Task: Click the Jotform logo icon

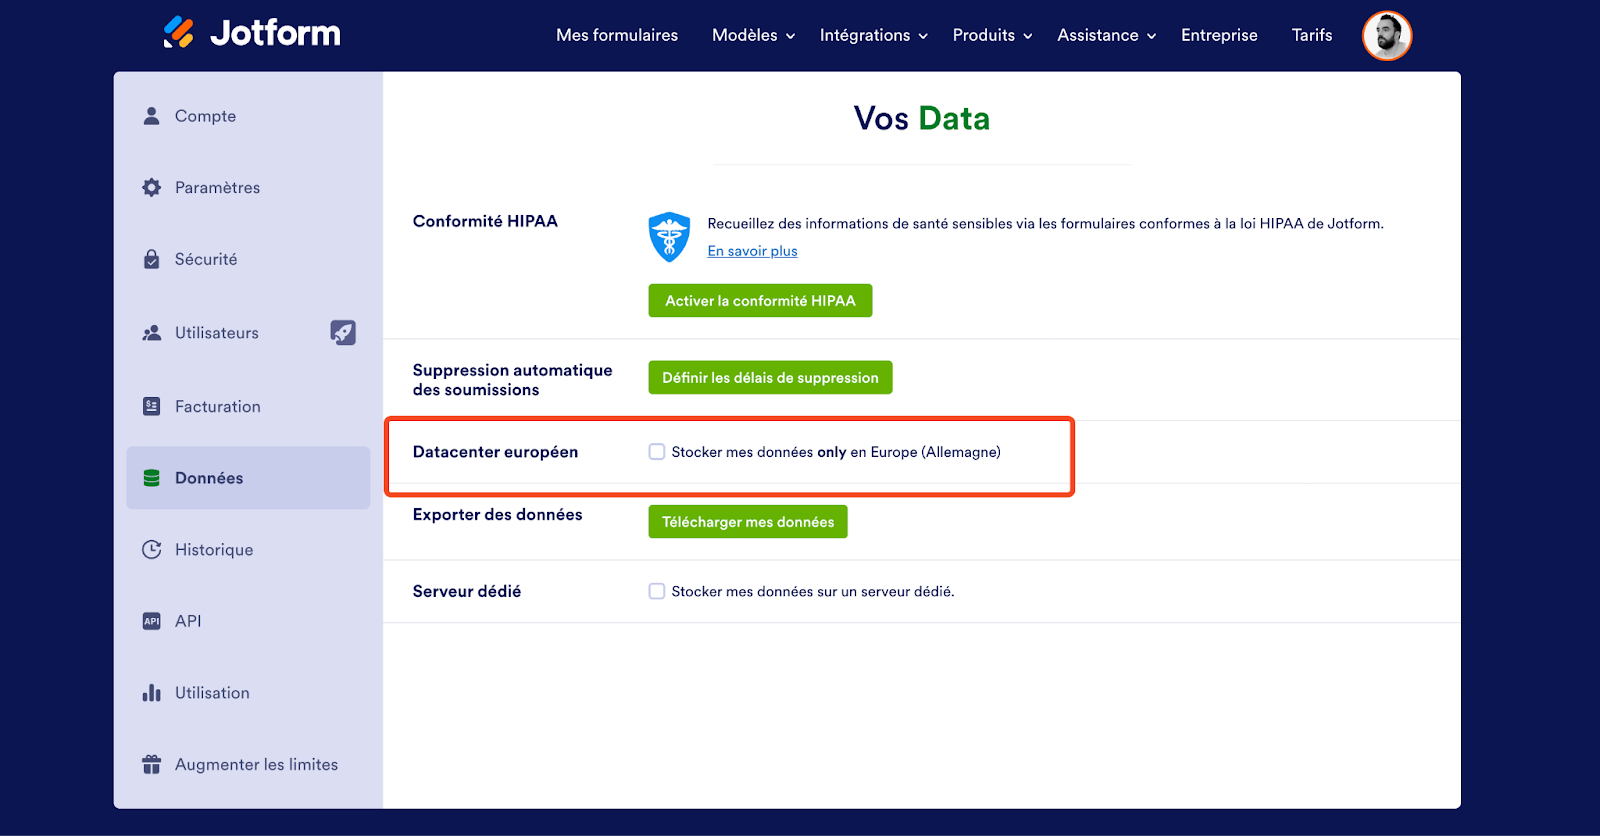Action: 179,33
